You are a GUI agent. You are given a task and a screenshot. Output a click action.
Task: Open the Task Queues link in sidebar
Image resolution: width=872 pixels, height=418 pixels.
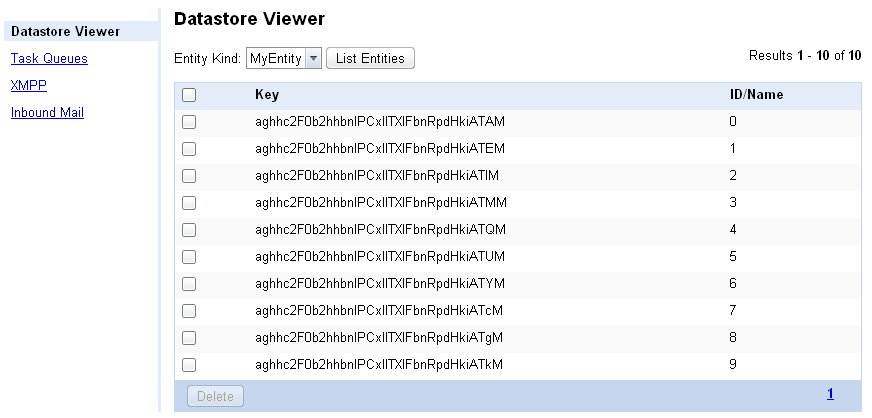pyautogui.click(x=49, y=59)
